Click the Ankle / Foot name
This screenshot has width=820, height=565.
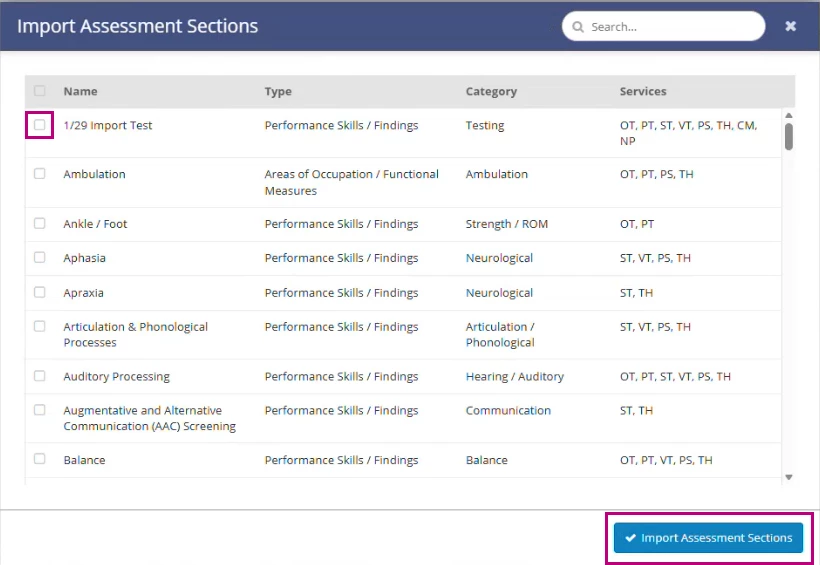[95, 224]
